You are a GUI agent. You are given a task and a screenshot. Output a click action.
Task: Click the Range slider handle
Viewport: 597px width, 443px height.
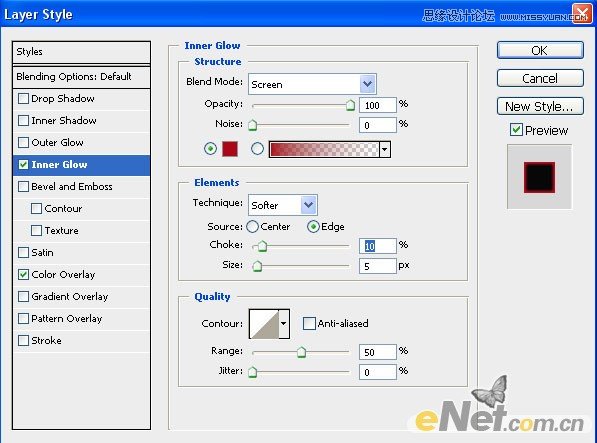click(x=301, y=352)
